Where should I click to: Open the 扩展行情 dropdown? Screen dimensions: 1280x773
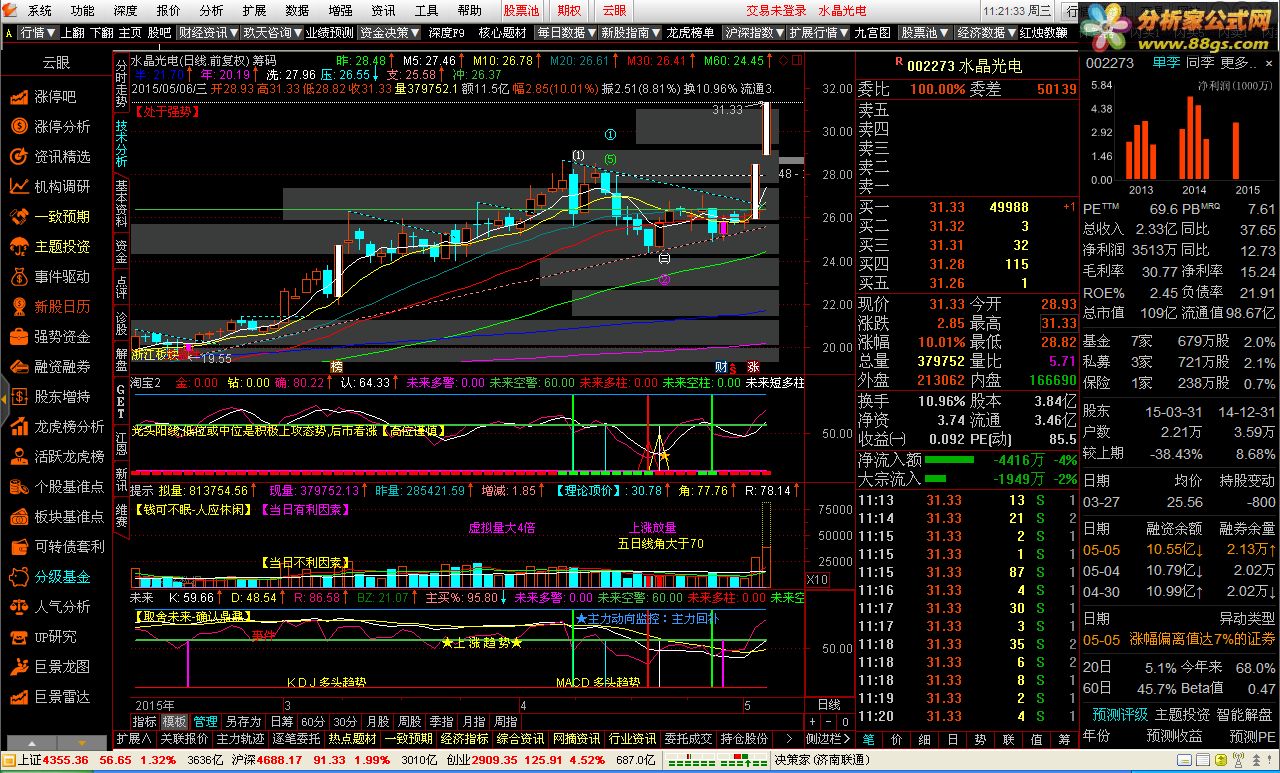click(819, 32)
